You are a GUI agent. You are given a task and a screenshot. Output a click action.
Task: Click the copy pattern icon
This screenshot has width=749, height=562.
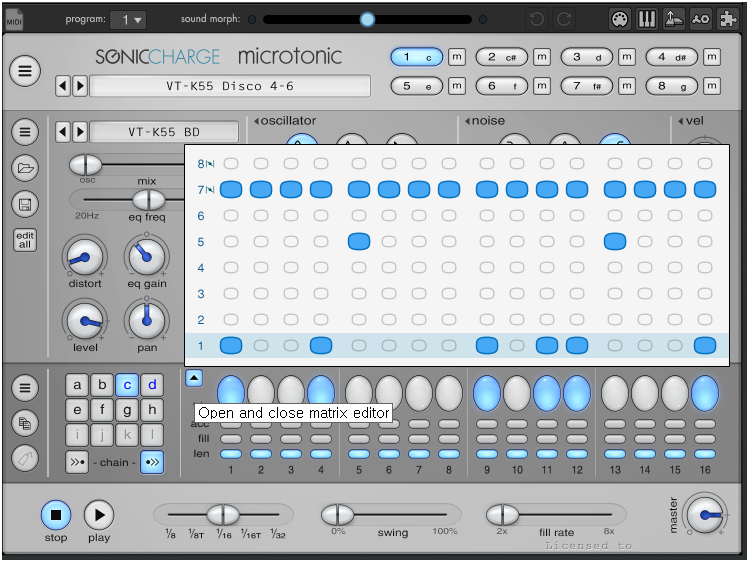tap(25, 423)
